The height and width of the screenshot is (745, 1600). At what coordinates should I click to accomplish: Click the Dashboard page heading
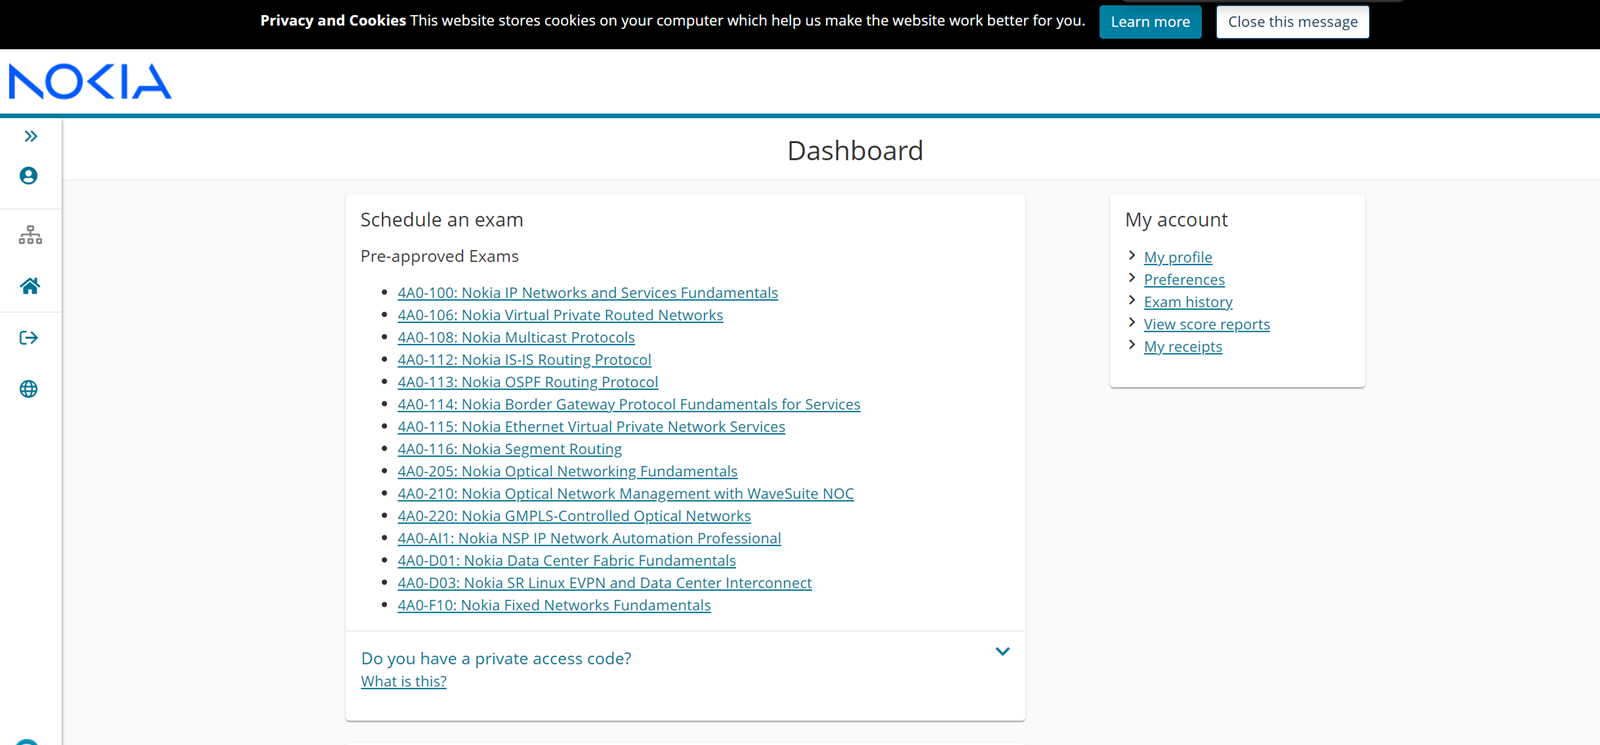855,151
